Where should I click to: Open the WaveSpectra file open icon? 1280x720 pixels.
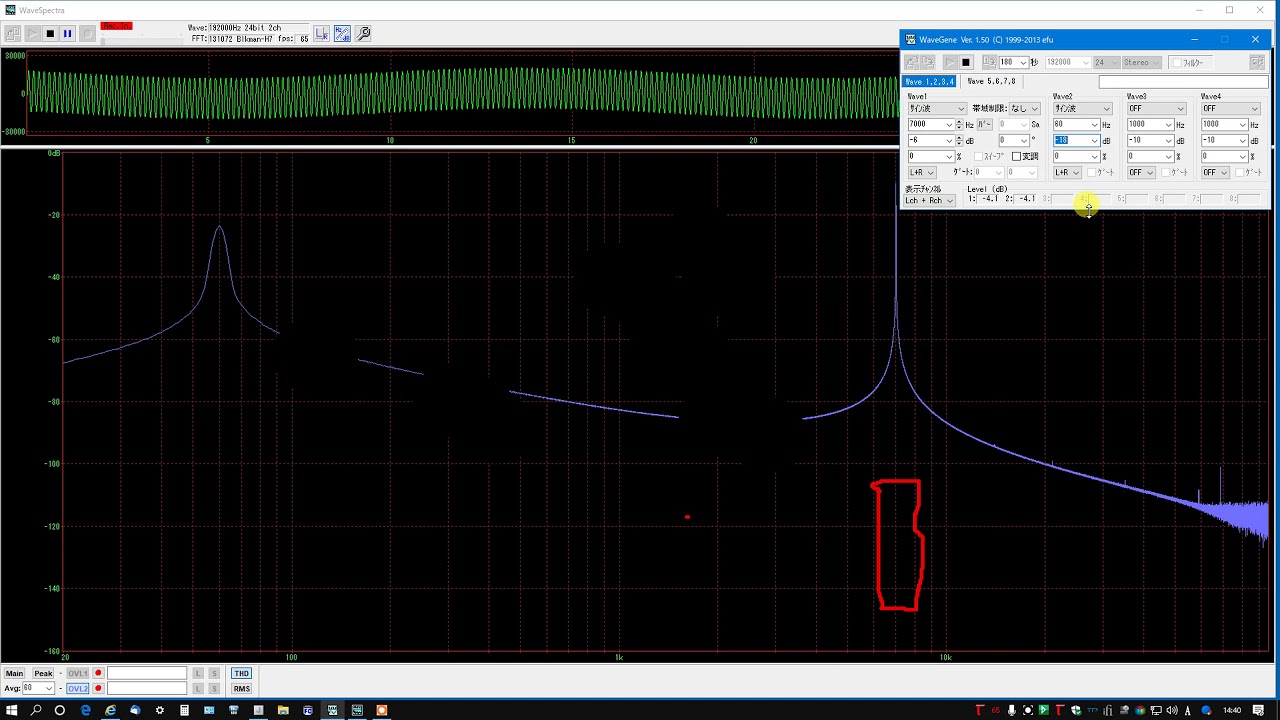[12, 33]
